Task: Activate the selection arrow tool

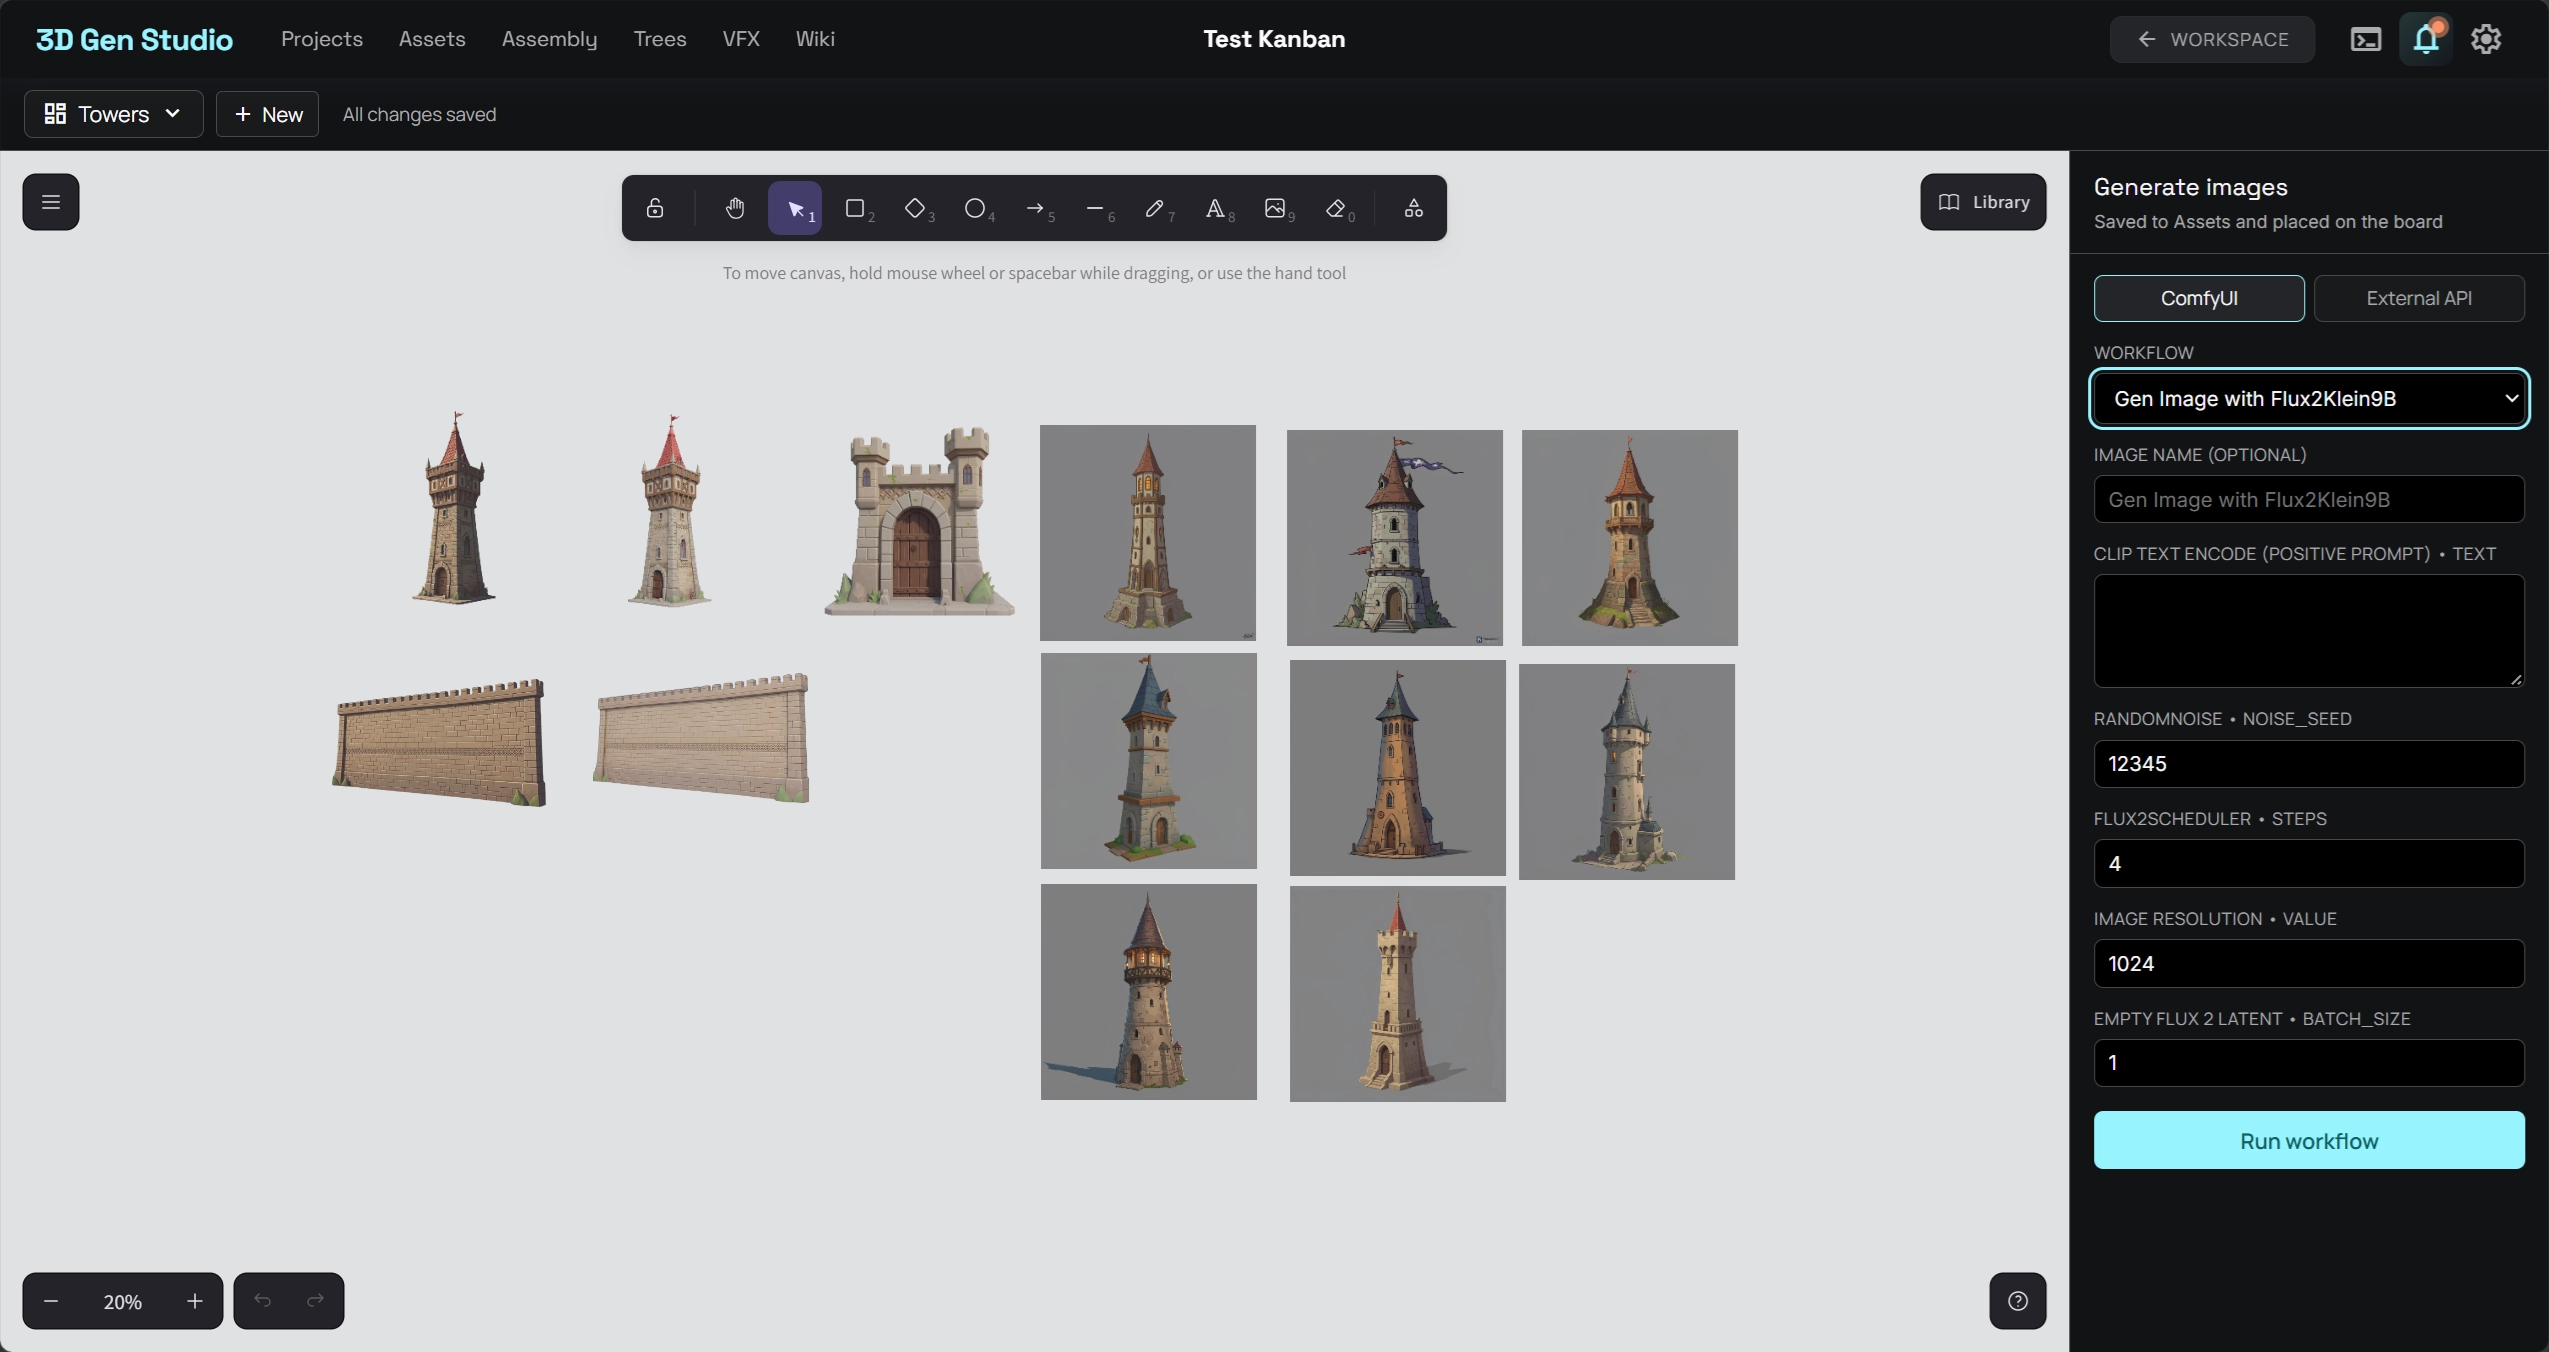Action: (x=795, y=208)
